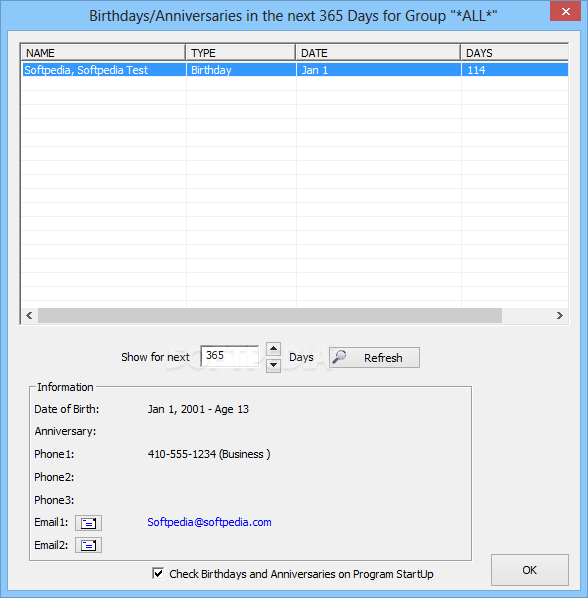Click the Email2 envelope icon button
Screen dimensions: 588x598
pyautogui.click(x=88, y=545)
